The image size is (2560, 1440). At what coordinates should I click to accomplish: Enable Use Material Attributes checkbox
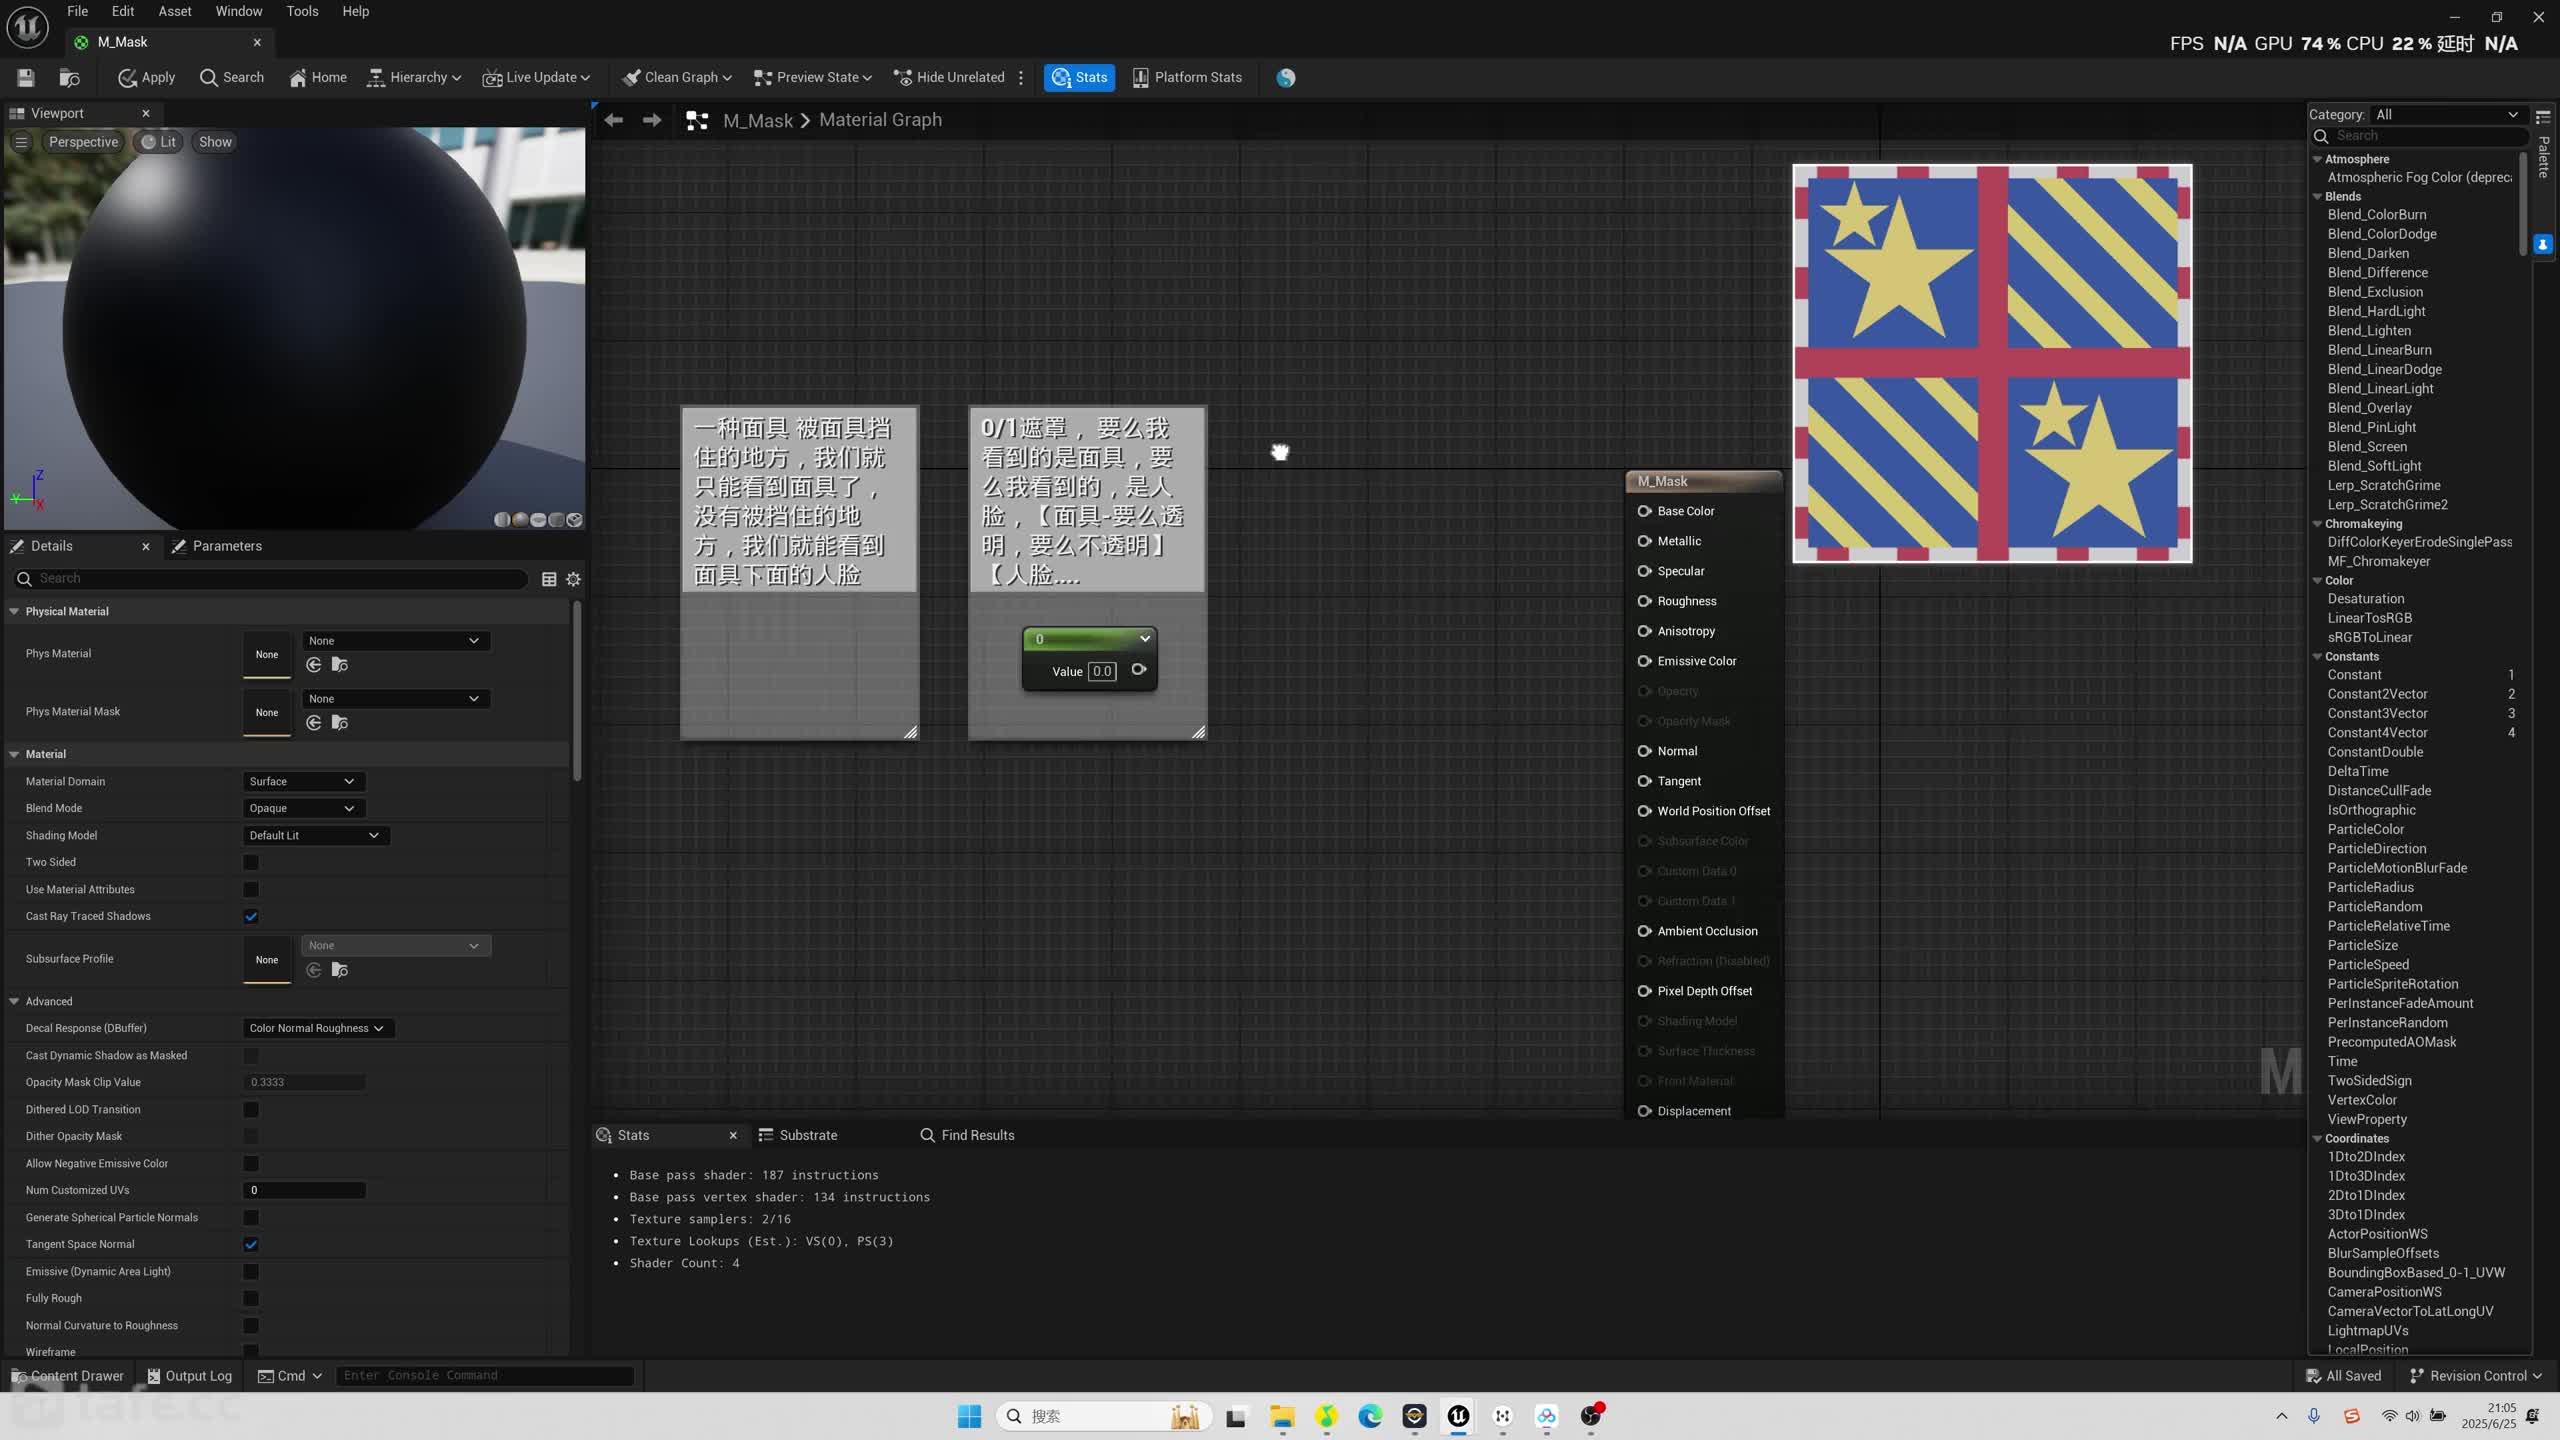coord(251,889)
